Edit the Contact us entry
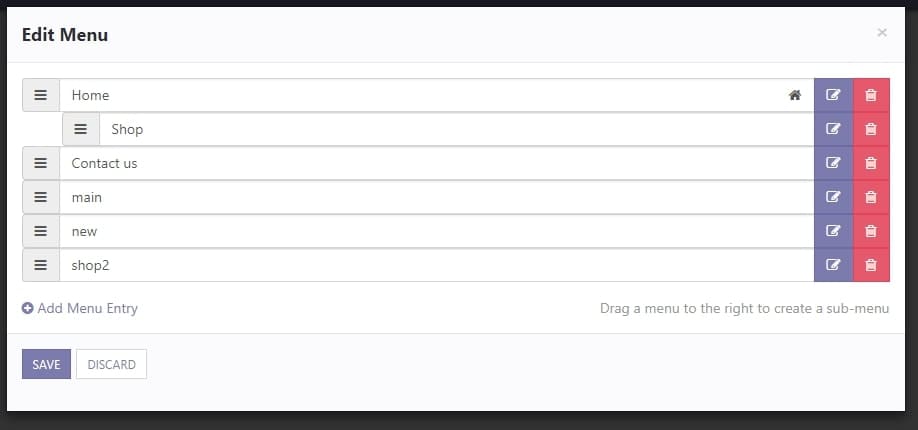 [833, 163]
